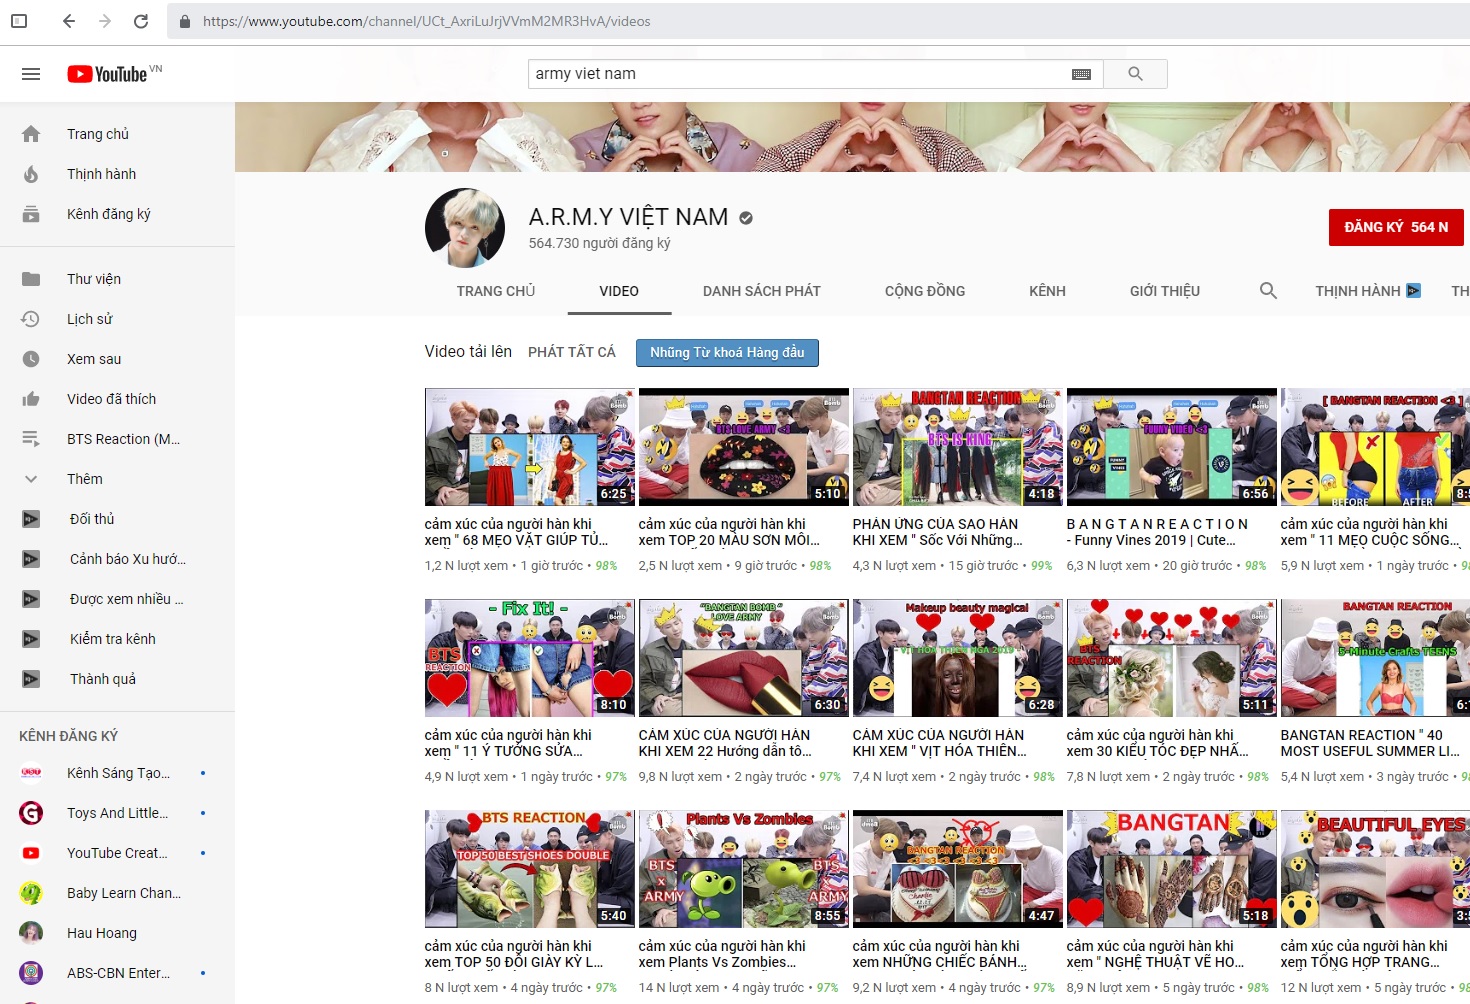Click the channel name A.R.M.Y VIỆT NAM

pos(628,217)
